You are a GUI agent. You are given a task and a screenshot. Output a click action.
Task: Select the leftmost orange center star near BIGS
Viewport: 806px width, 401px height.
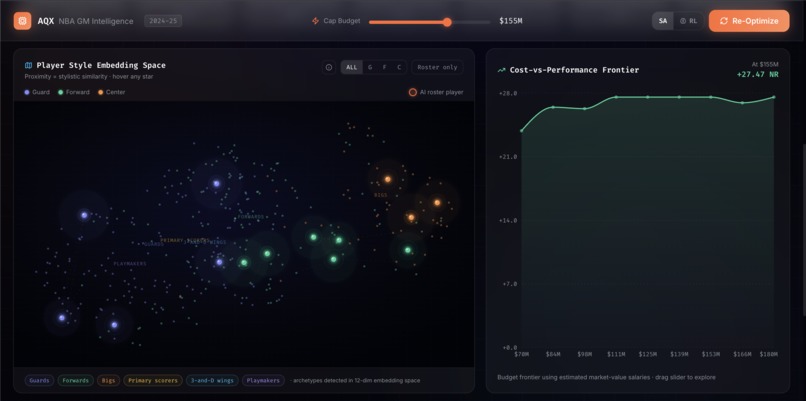point(388,179)
